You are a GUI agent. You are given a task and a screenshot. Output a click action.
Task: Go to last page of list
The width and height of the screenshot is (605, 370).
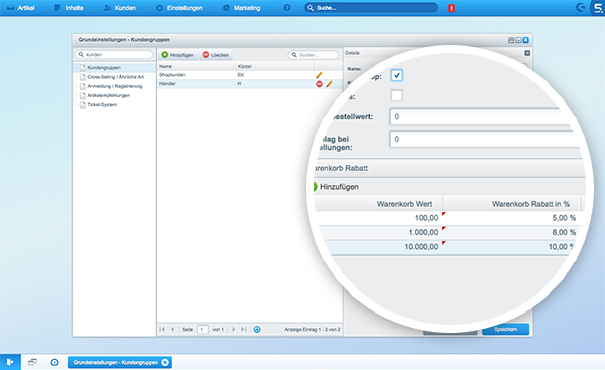click(243, 329)
